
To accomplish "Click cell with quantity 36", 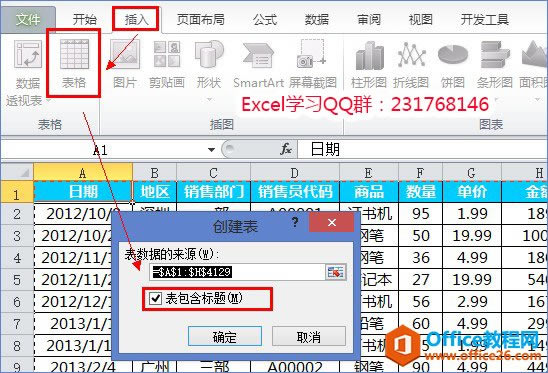I will tap(420, 258).
